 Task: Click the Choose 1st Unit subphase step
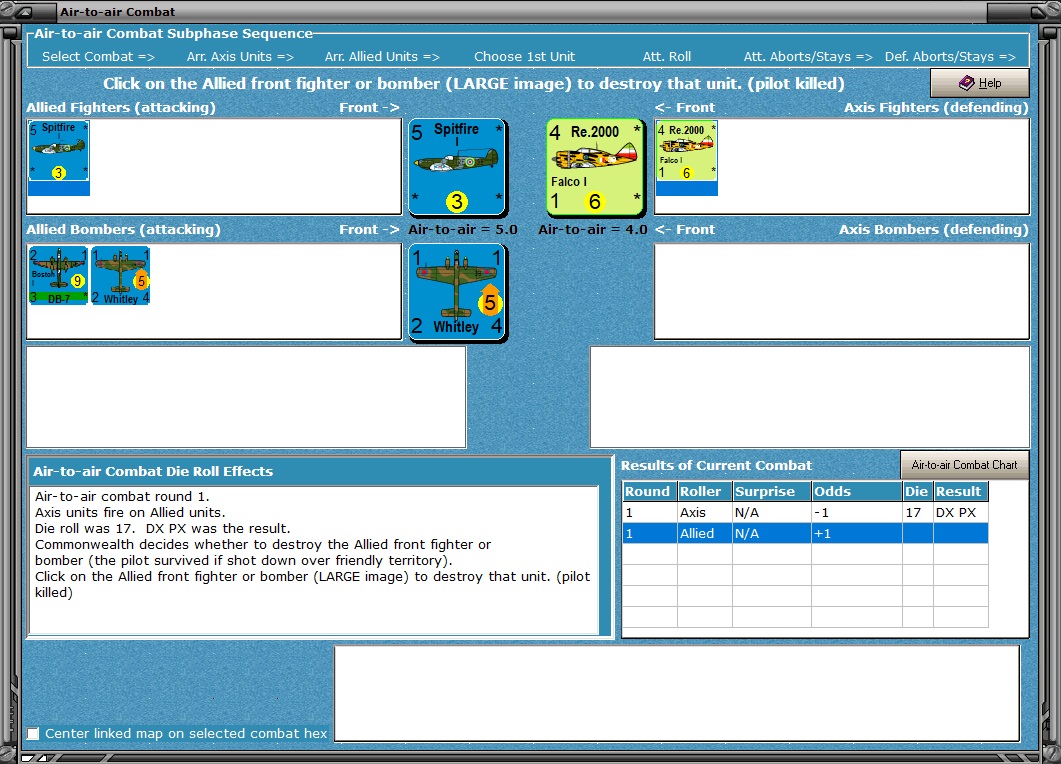click(524, 57)
